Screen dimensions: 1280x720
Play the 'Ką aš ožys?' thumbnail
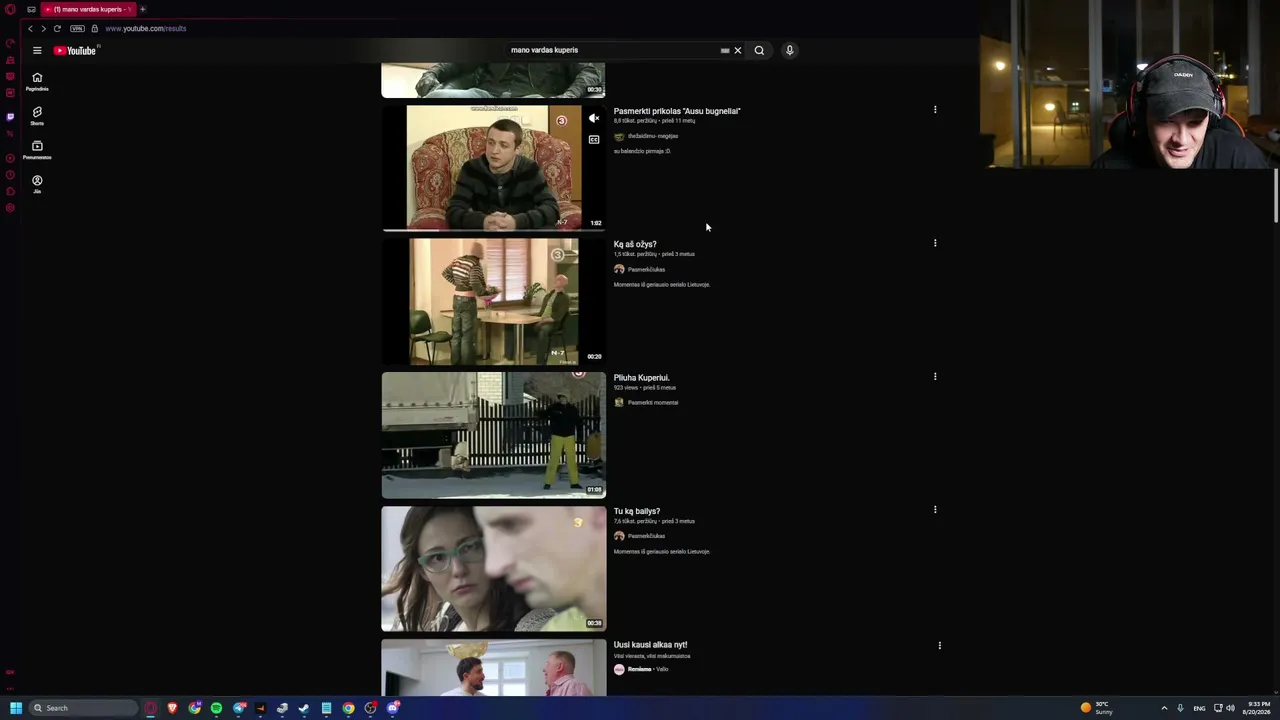pos(493,301)
